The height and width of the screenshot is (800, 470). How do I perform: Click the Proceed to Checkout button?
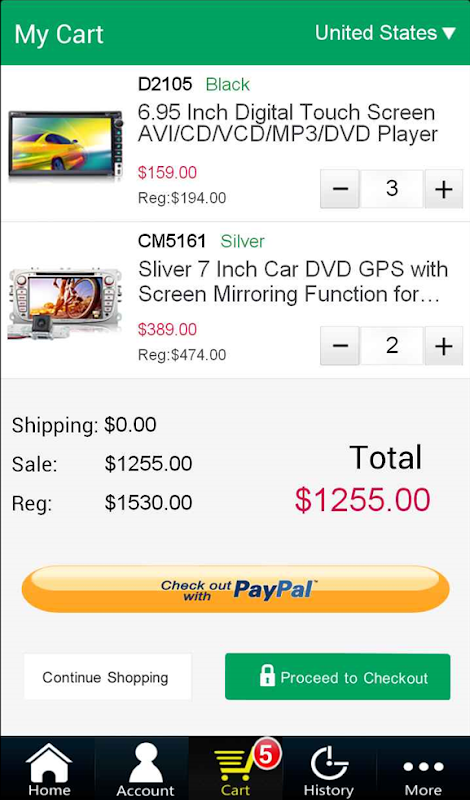coord(338,677)
